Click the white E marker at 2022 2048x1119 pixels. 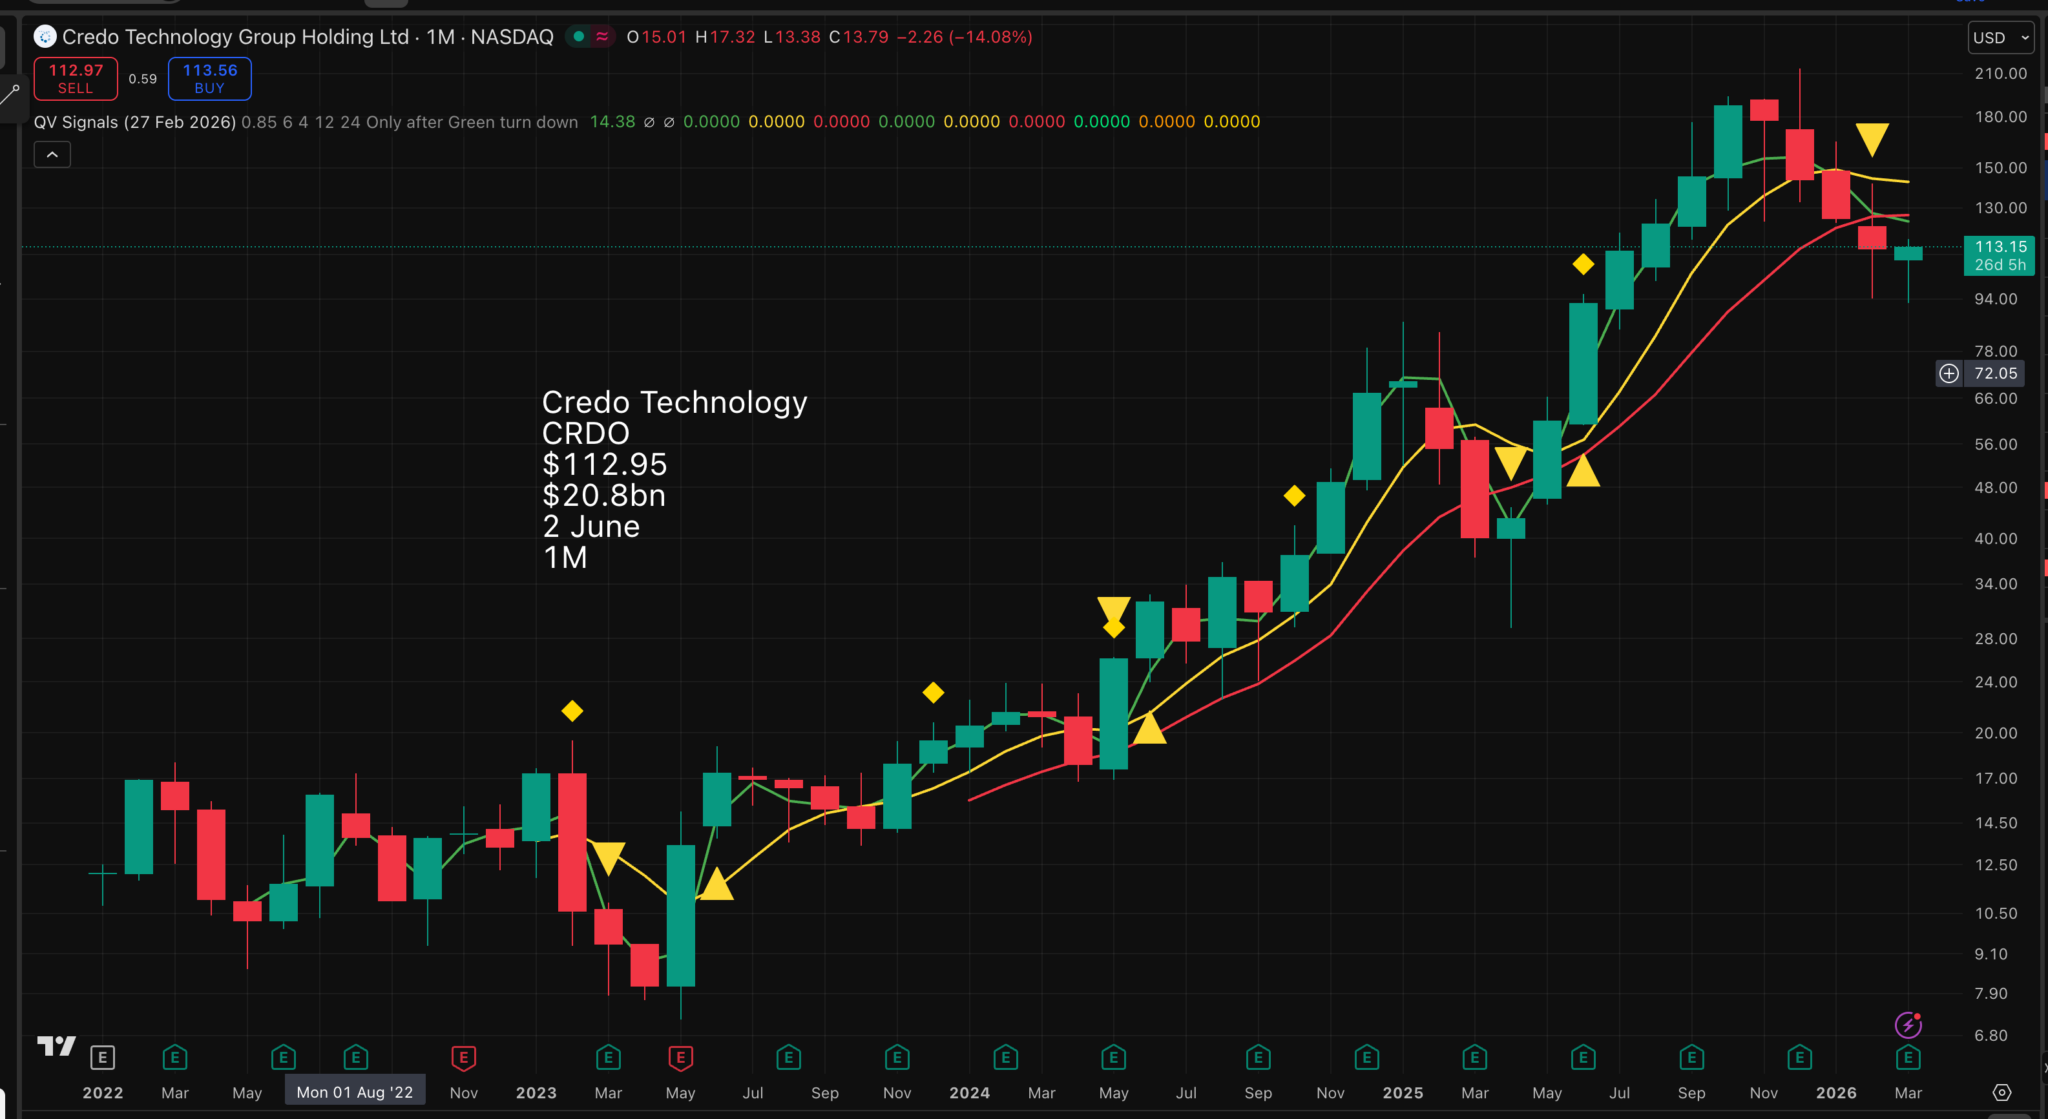(102, 1057)
